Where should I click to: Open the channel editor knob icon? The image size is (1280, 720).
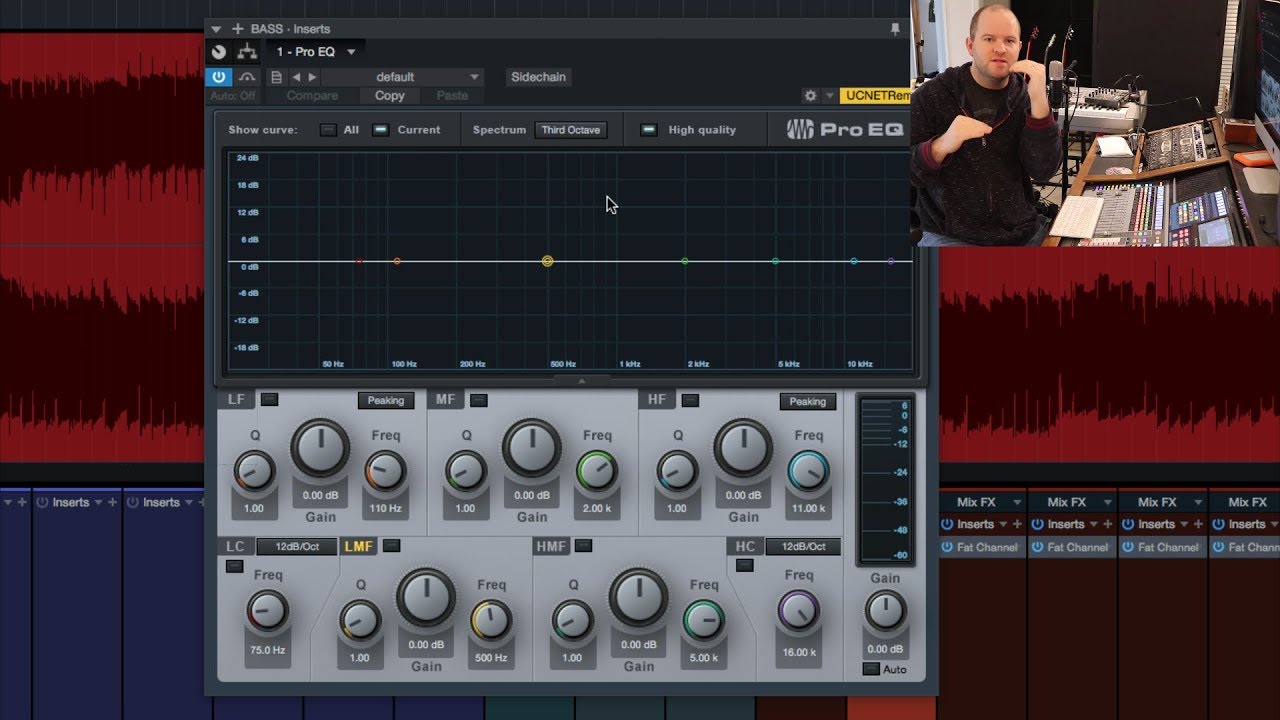point(220,52)
